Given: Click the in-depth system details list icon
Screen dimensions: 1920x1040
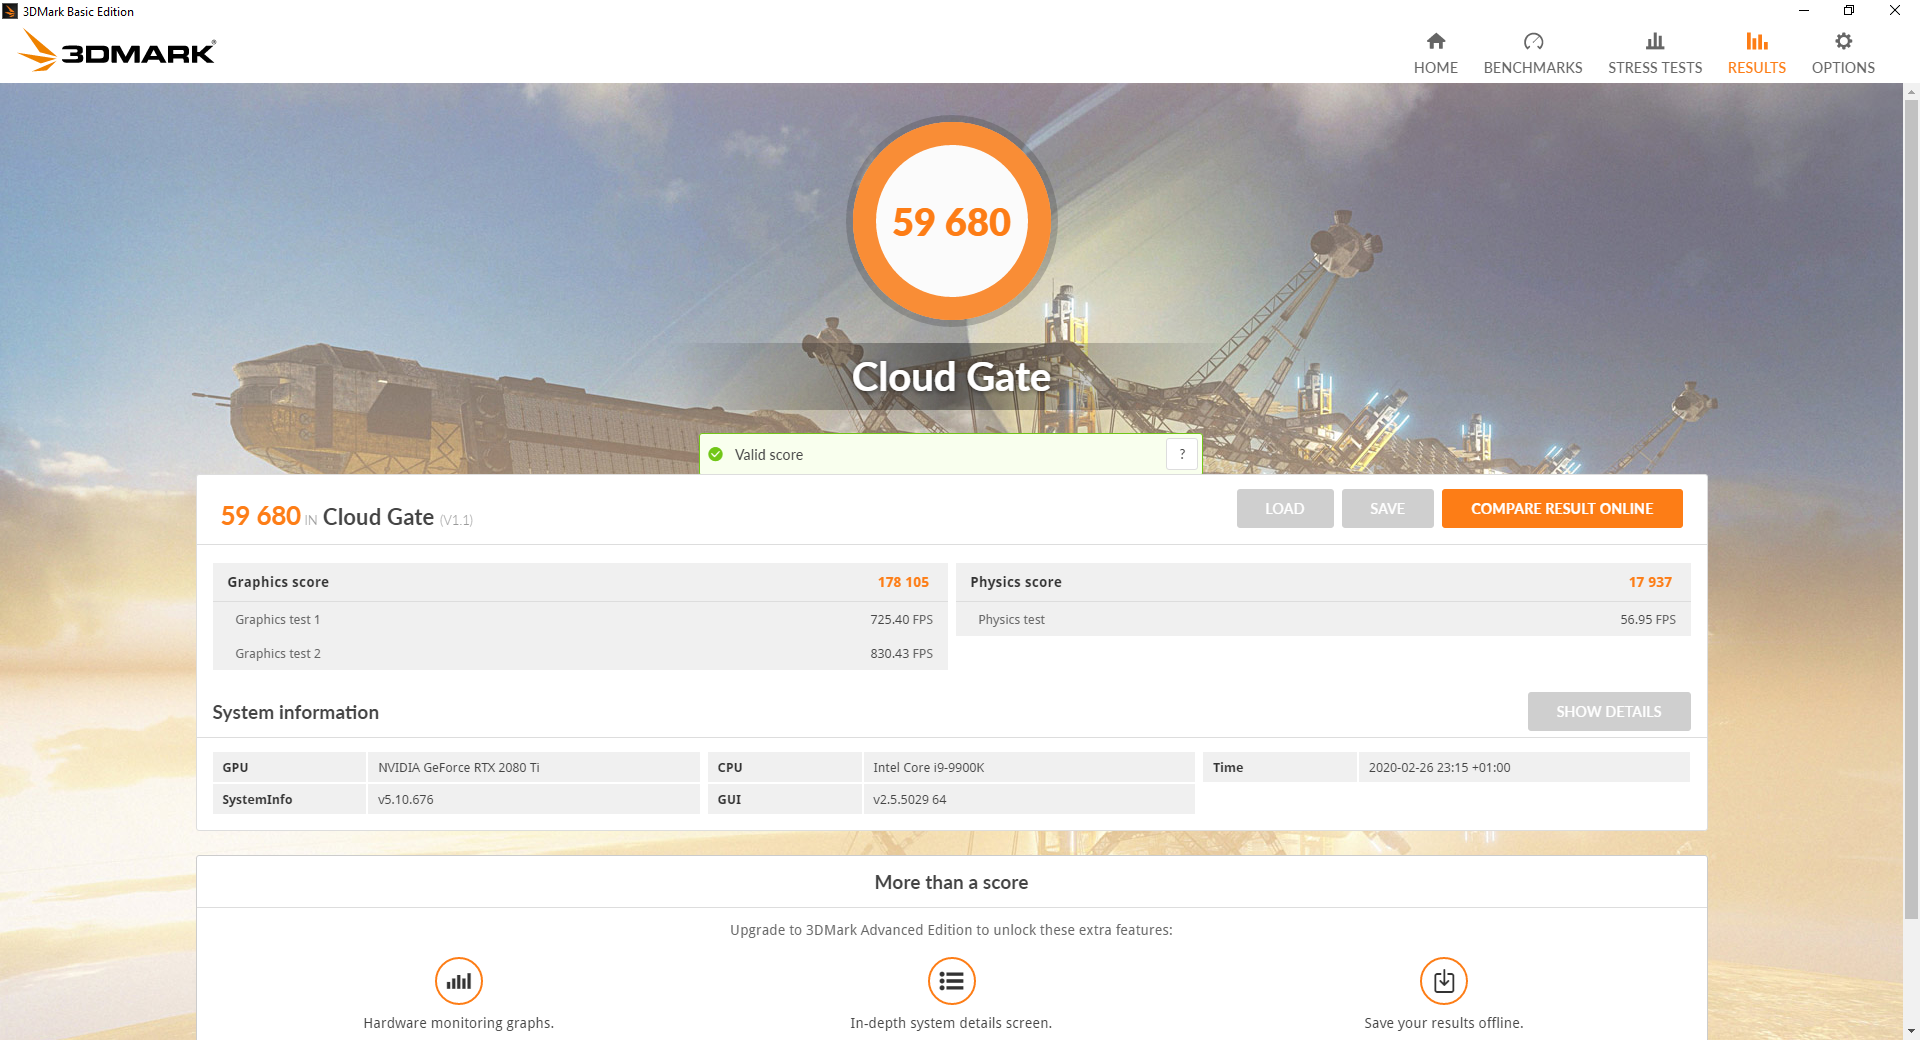Looking at the screenshot, I should [x=951, y=981].
